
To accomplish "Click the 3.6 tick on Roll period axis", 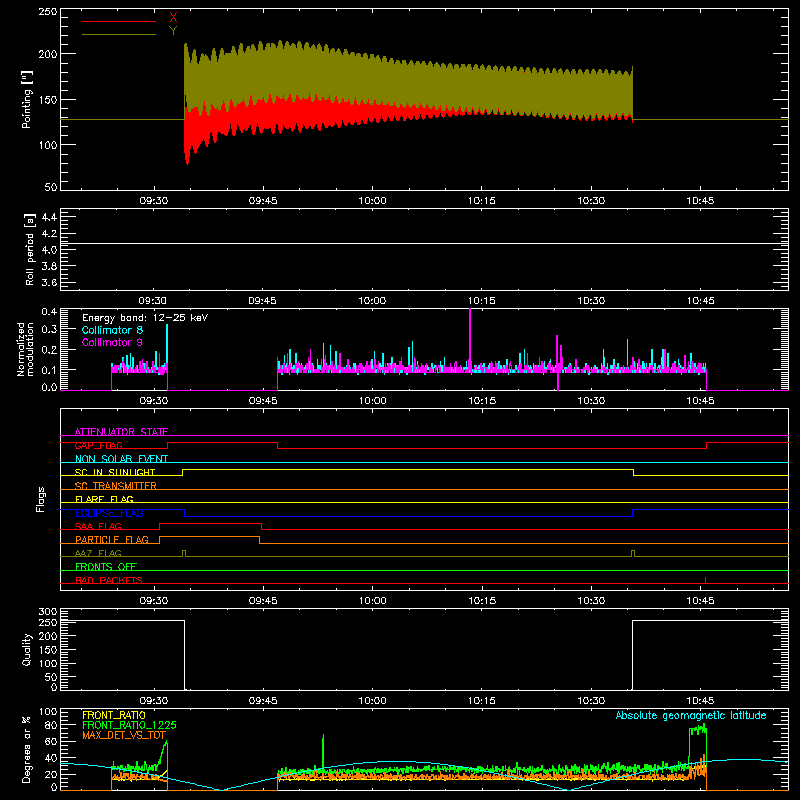I will click(49, 282).
